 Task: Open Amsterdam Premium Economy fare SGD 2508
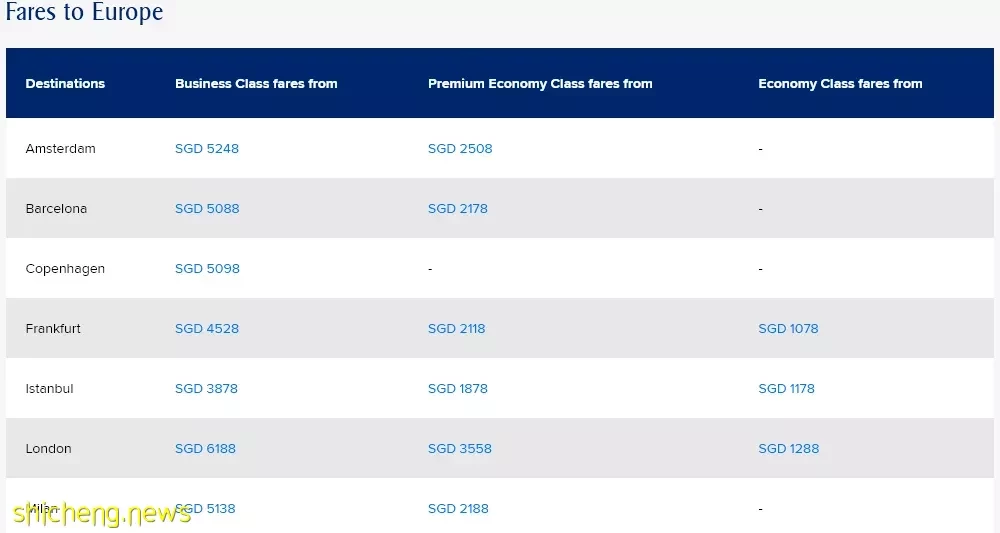tap(460, 149)
